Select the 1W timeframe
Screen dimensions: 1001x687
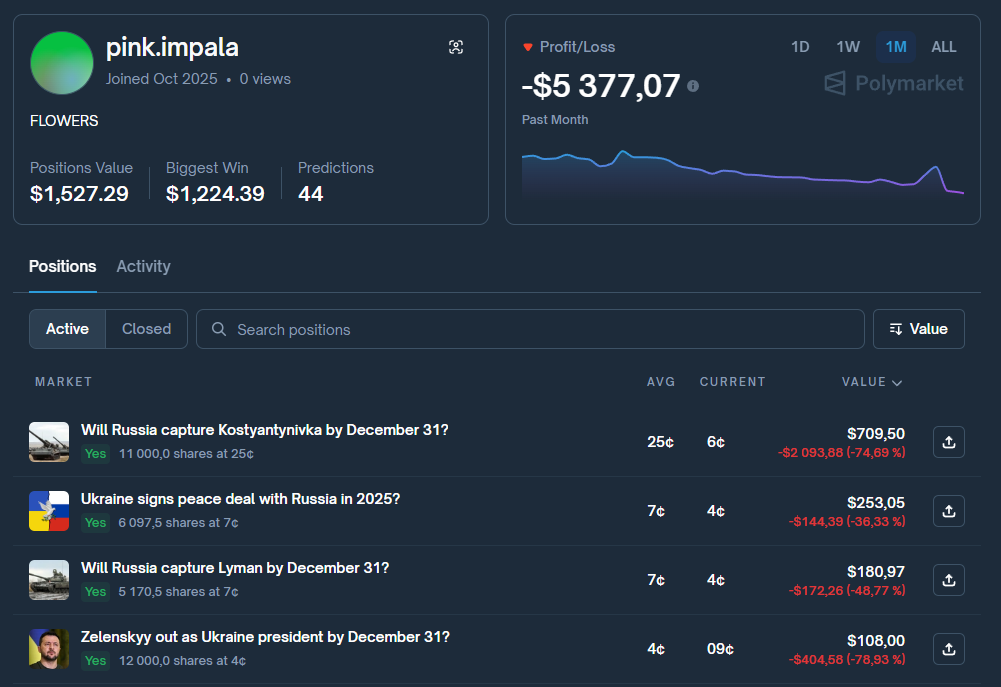click(848, 47)
